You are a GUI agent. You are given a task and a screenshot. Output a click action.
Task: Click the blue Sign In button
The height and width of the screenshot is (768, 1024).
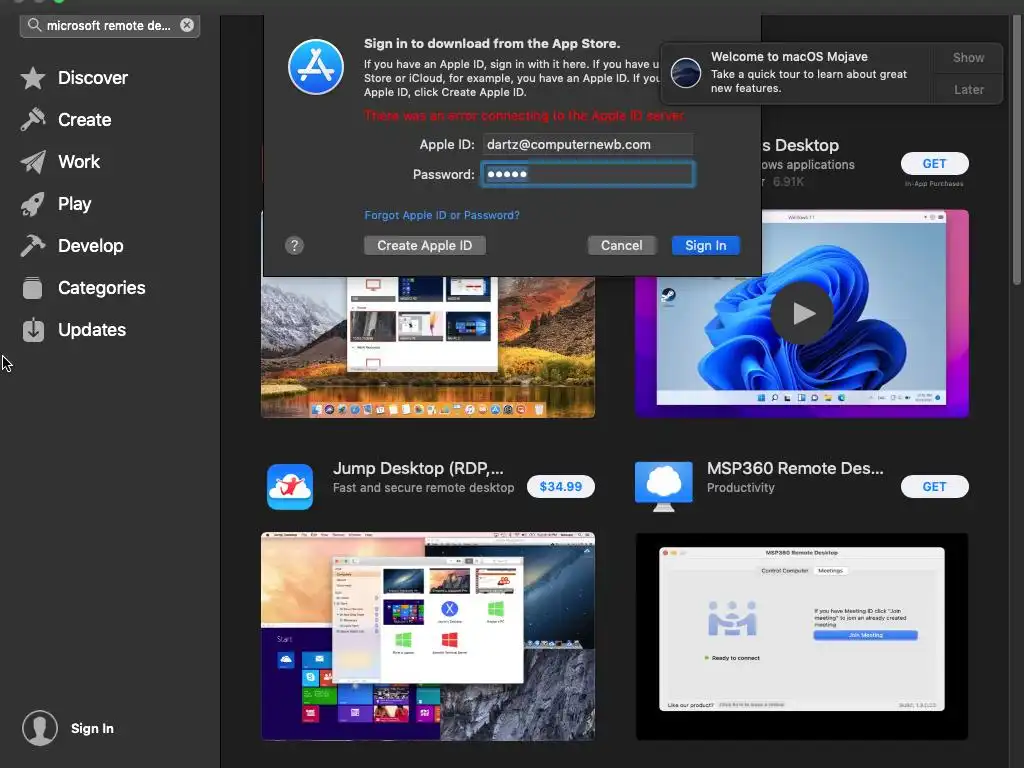point(705,246)
